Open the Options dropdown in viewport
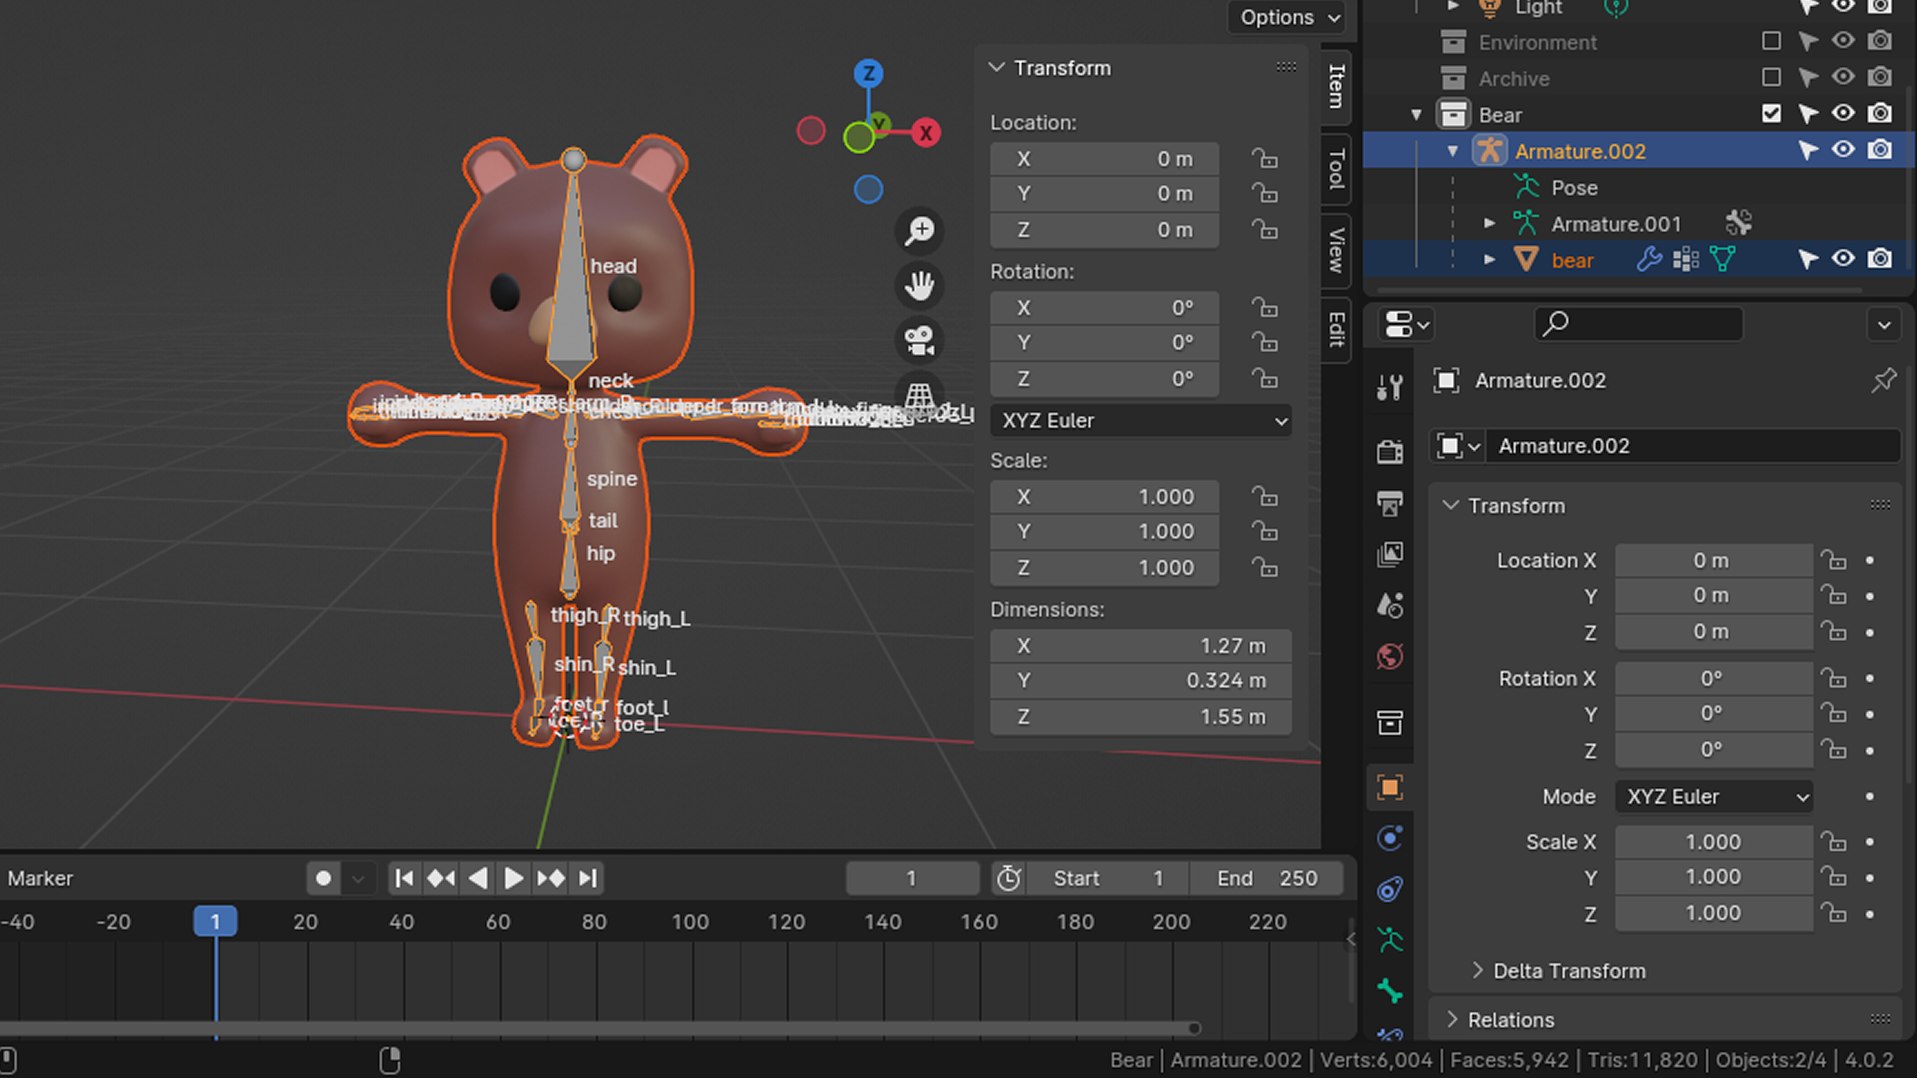 [x=1288, y=17]
